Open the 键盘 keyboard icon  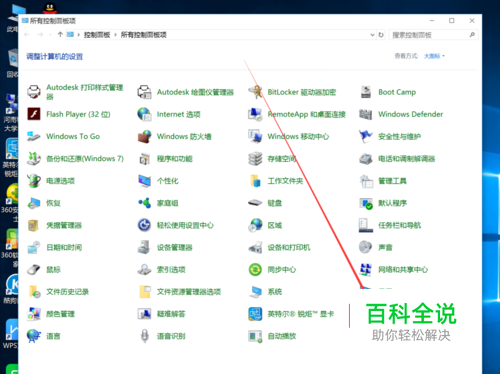(x=255, y=203)
